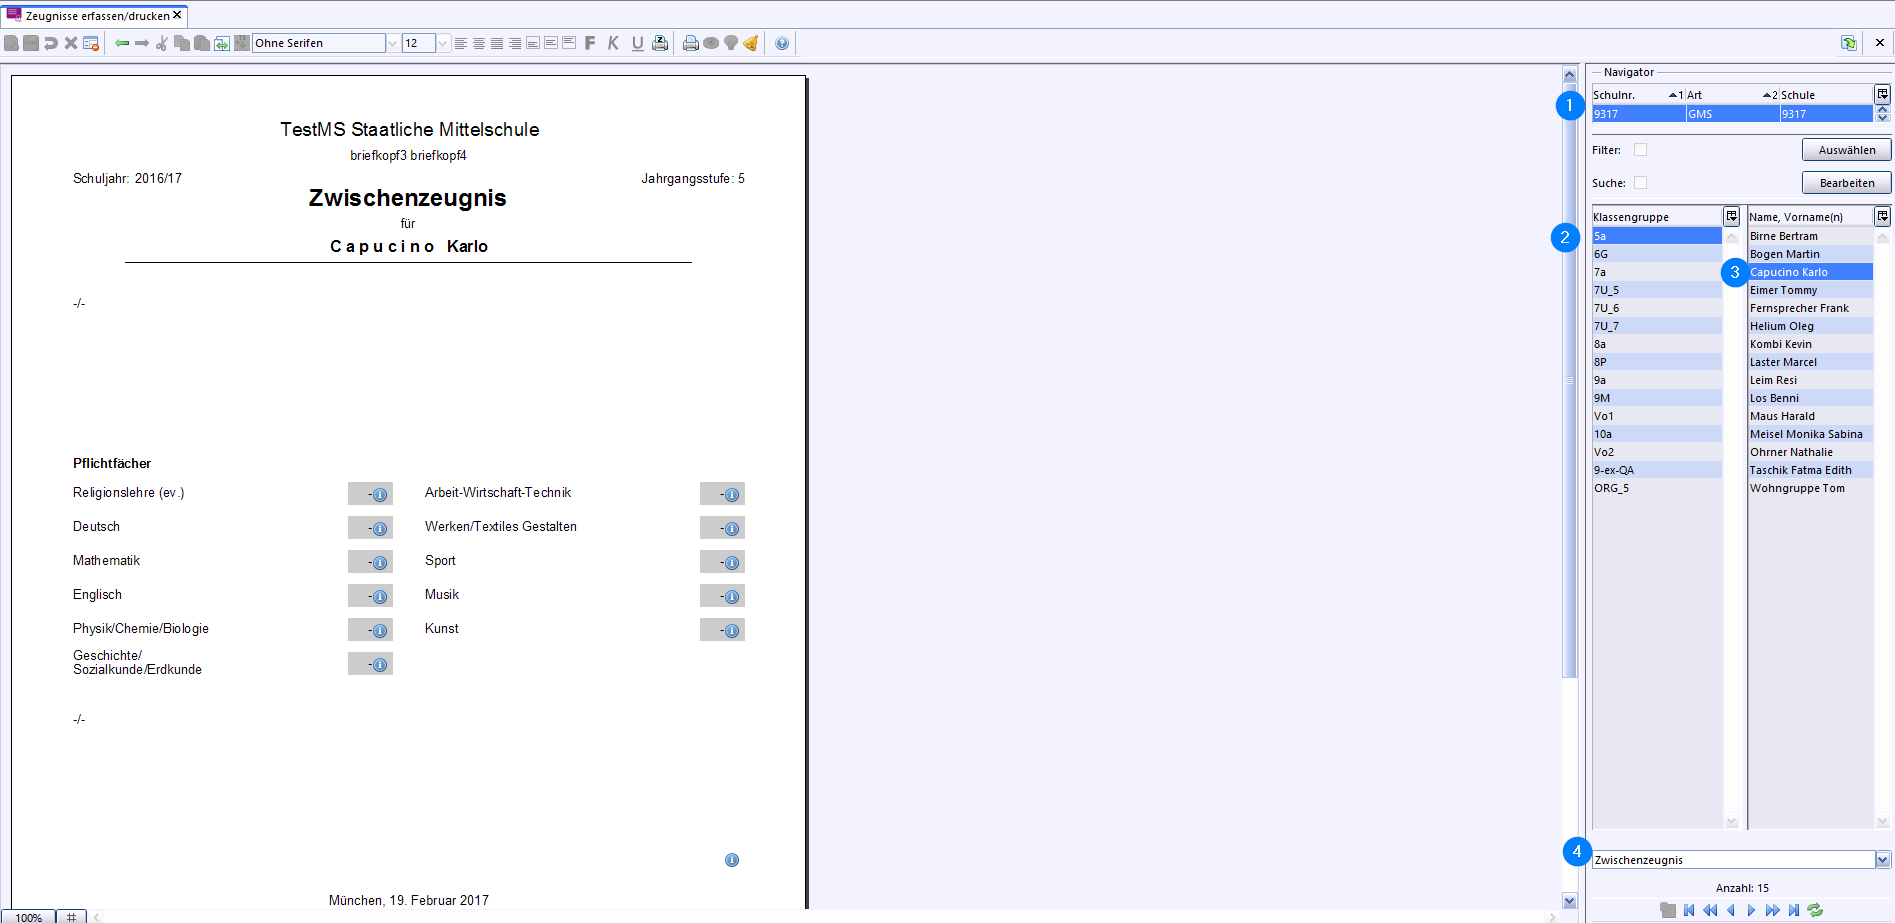Viewport: 1895px width, 923px height.
Task: Click green refresh icon in navigator
Action: click(1815, 910)
